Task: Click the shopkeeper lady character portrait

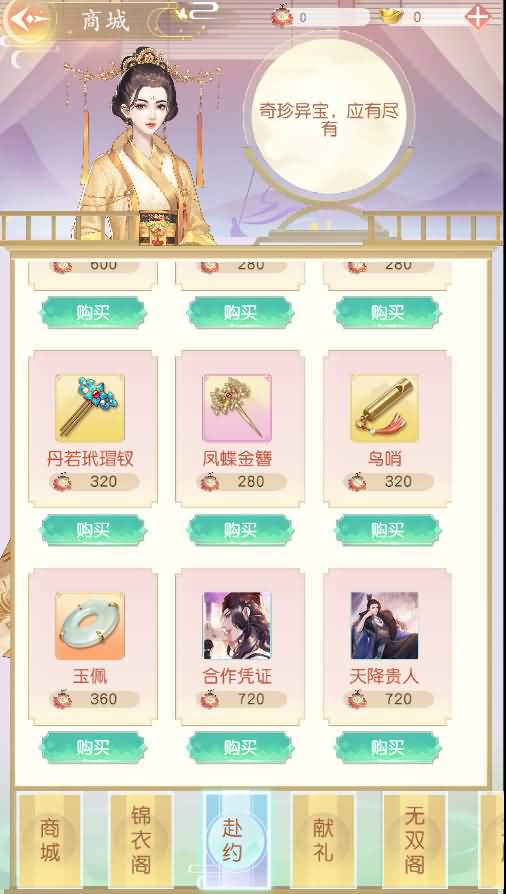Action: point(145,148)
